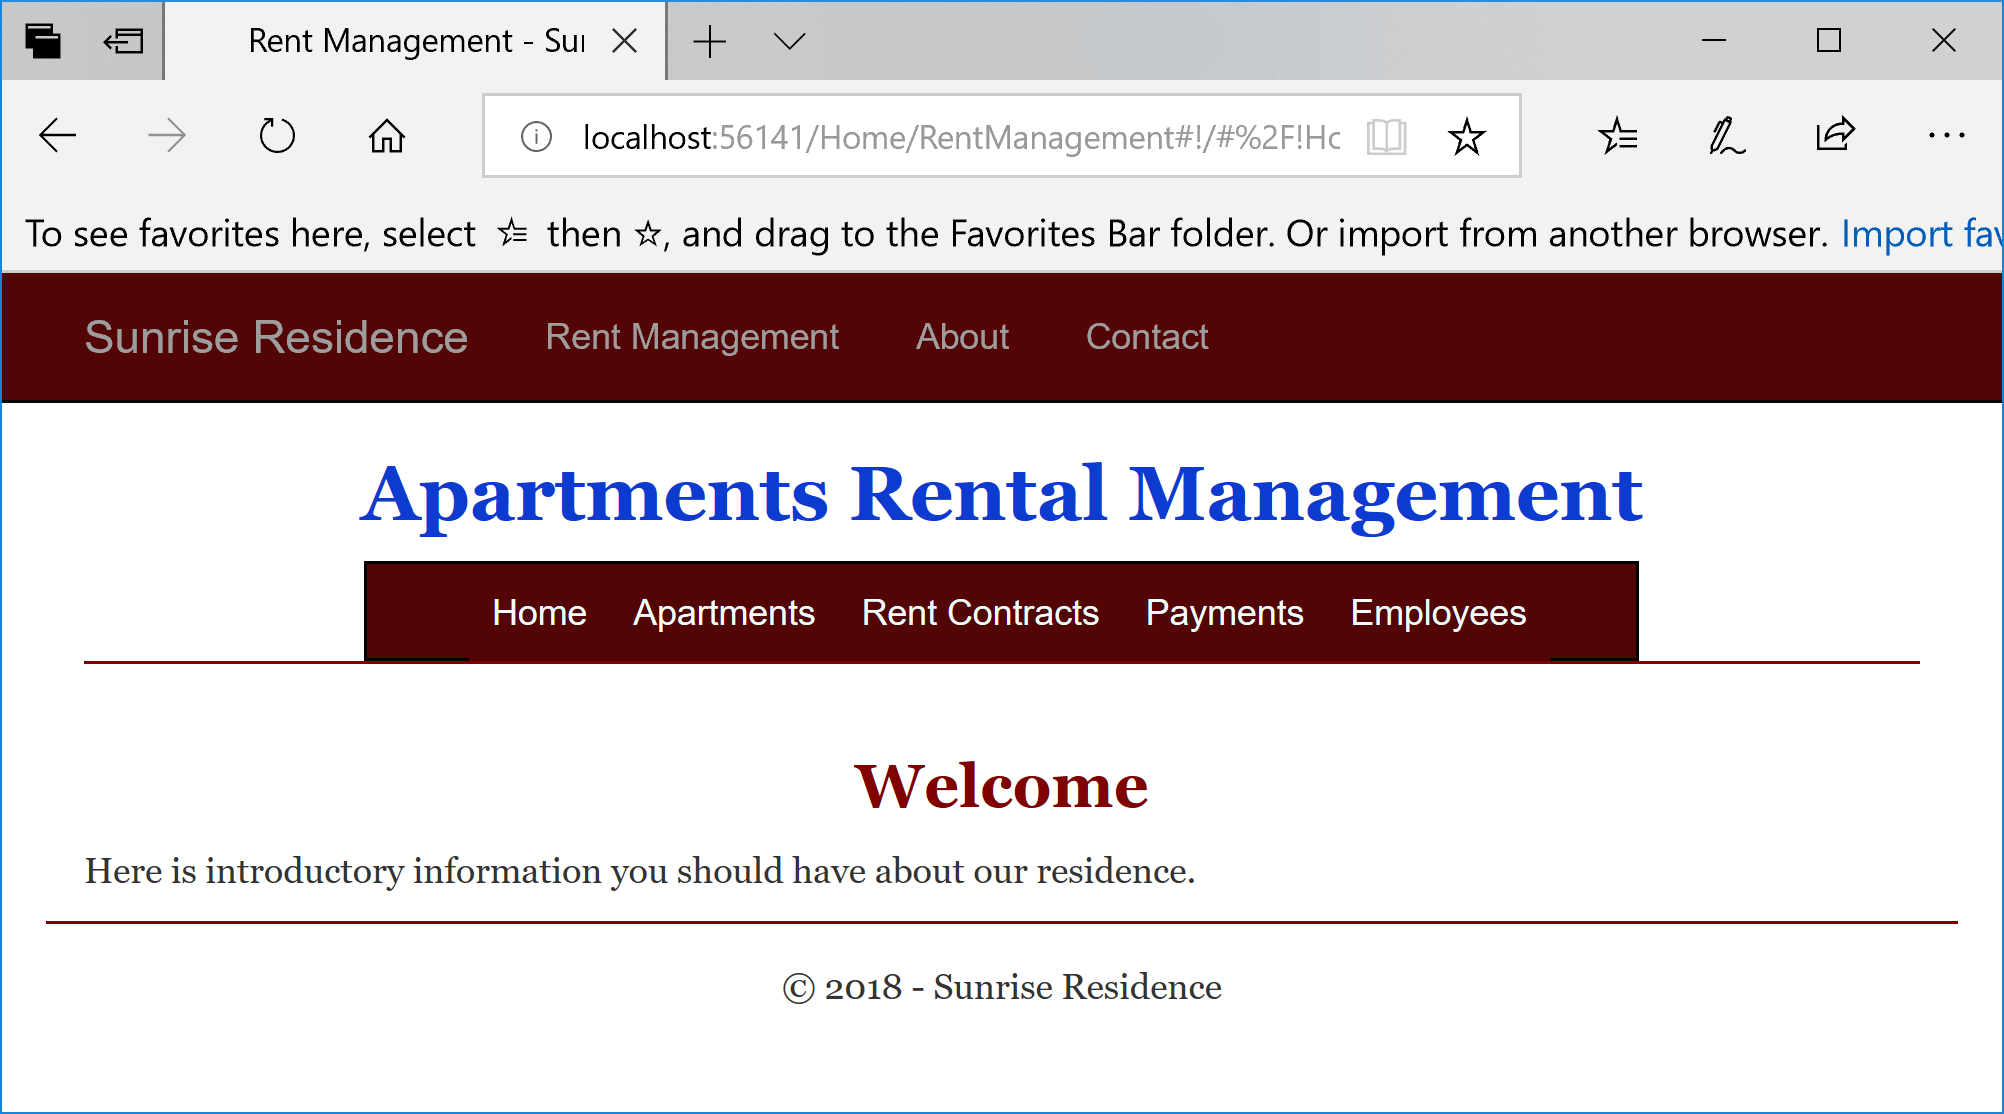The height and width of the screenshot is (1114, 2004).
Task: Open tabs you've set aside icon
Action: 43,41
